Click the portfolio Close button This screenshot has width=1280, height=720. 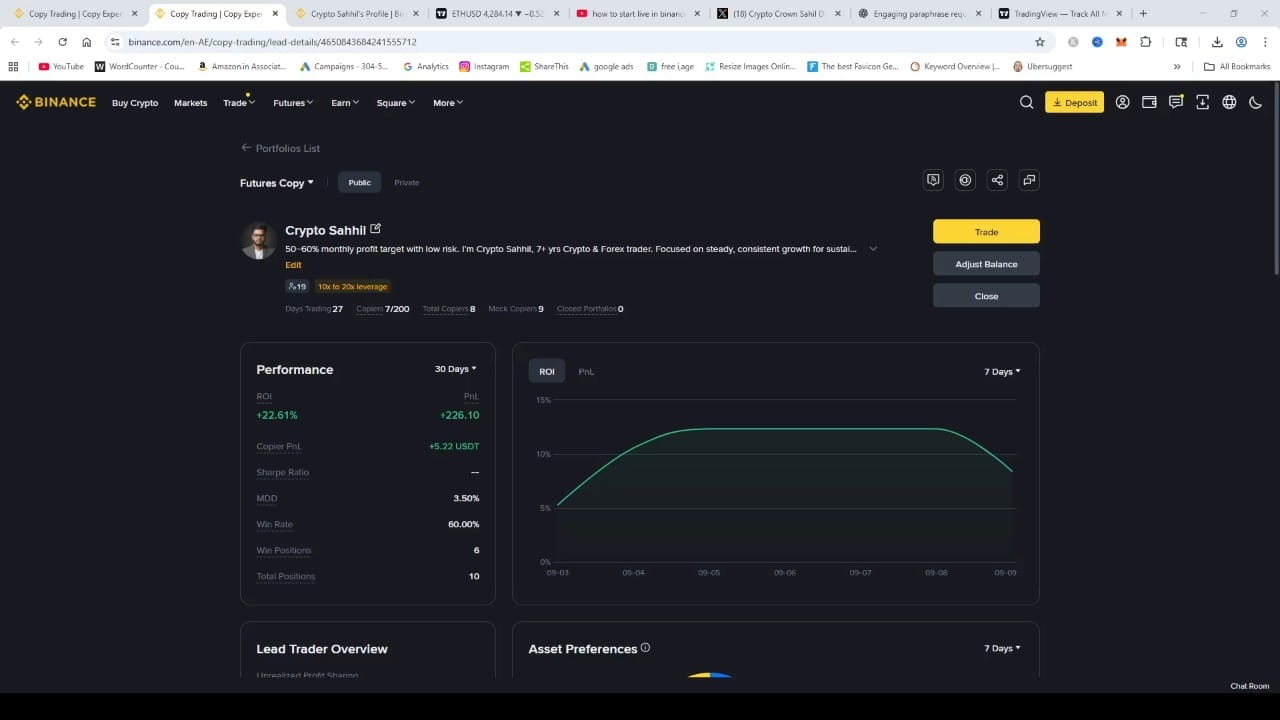[986, 295]
